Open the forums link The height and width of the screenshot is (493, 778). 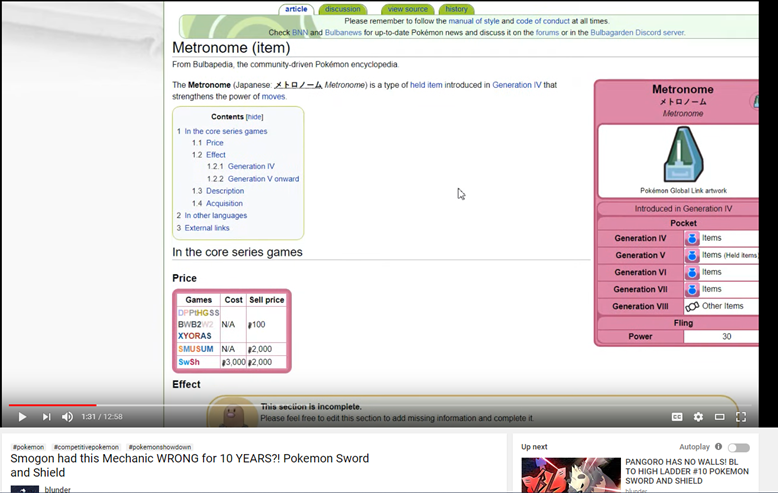[547, 32]
